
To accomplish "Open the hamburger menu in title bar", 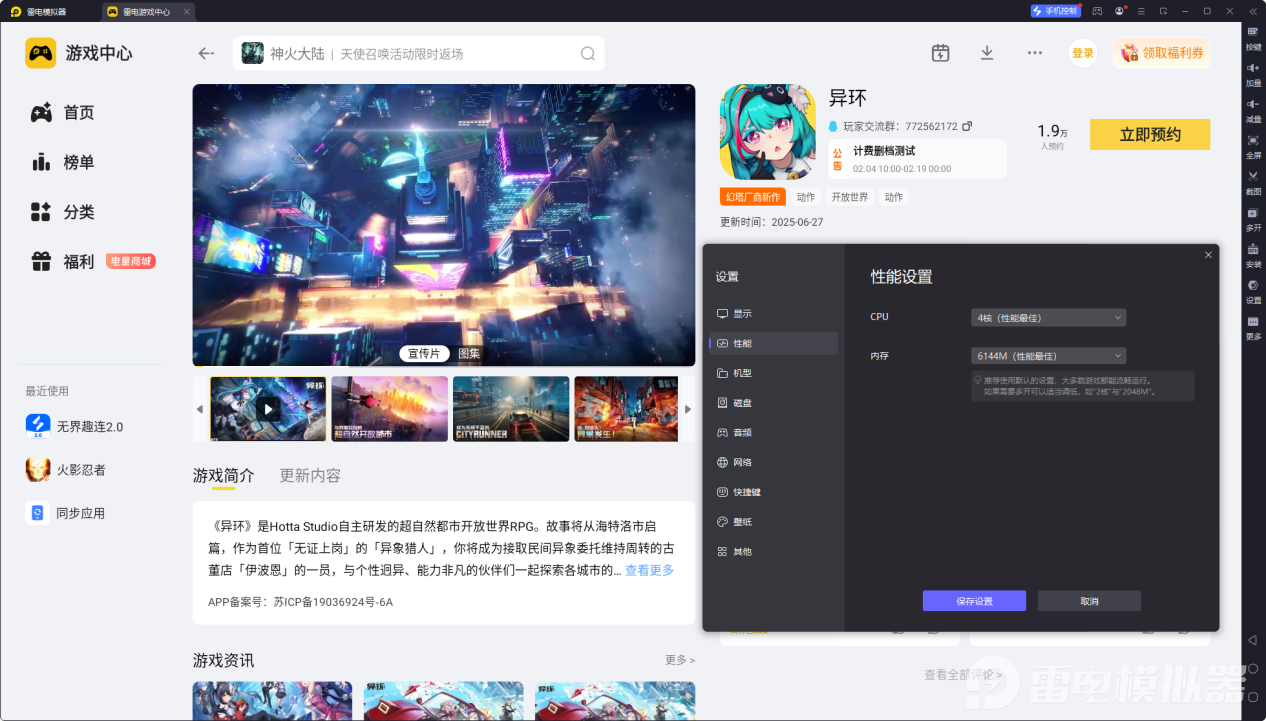I will 1141,11.
